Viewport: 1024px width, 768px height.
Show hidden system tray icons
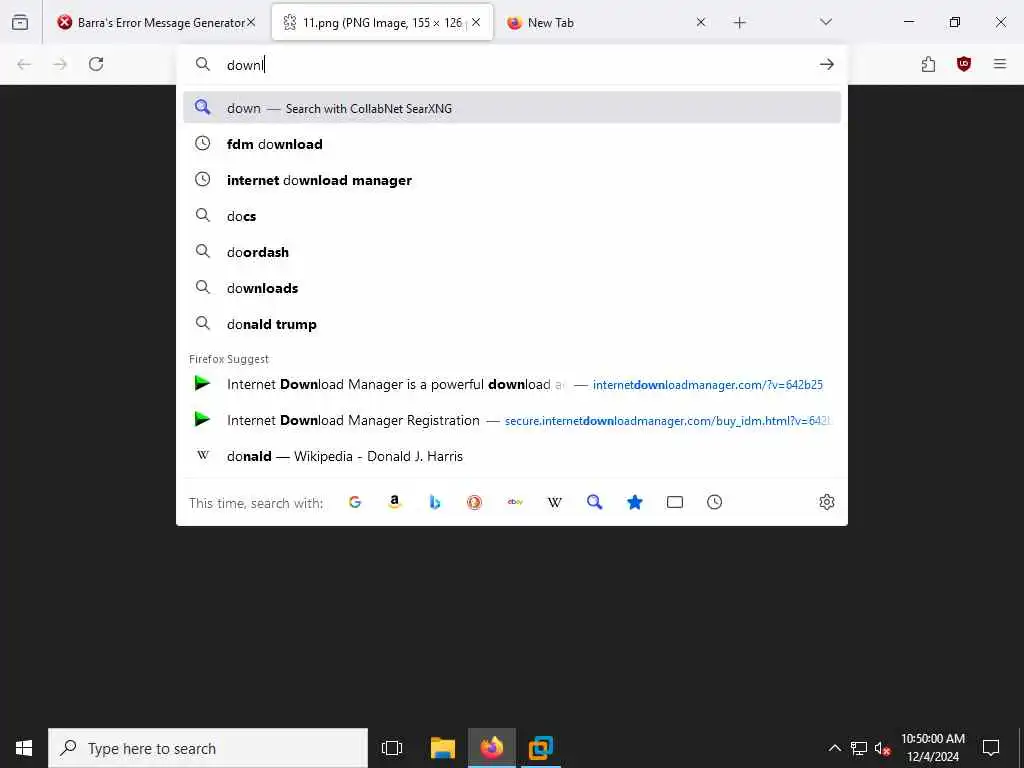835,748
